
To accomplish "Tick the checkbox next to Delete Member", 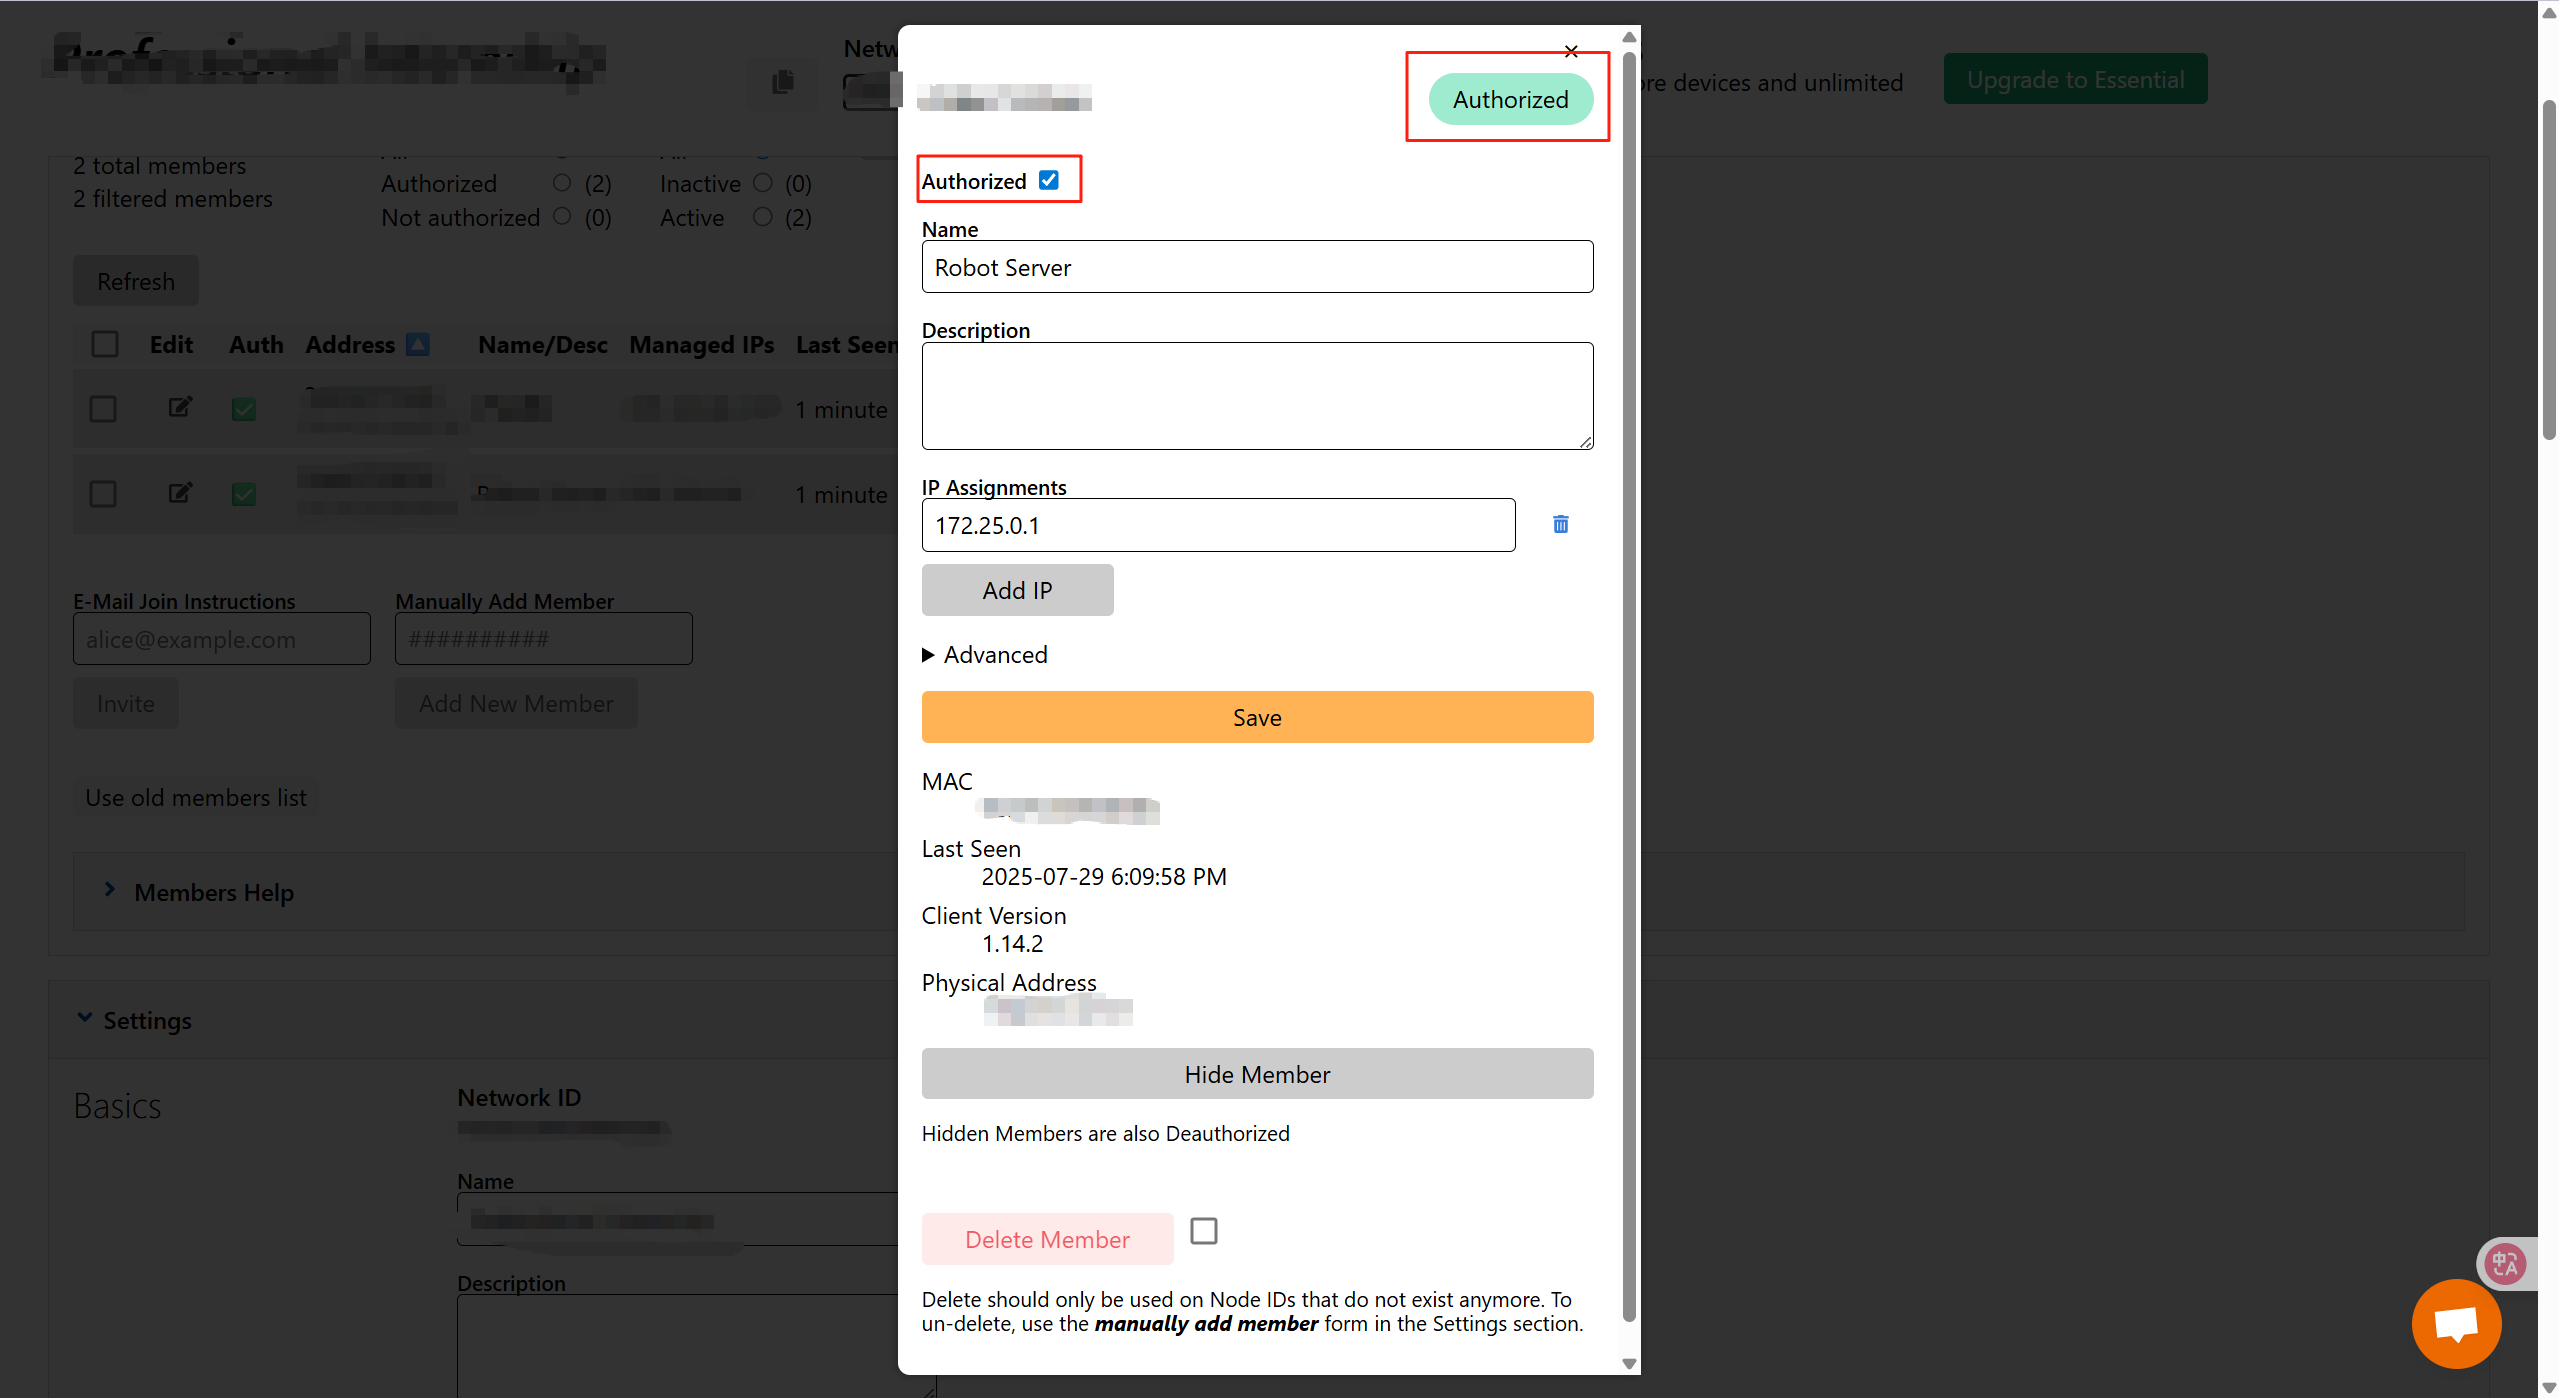I will point(1204,1231).
